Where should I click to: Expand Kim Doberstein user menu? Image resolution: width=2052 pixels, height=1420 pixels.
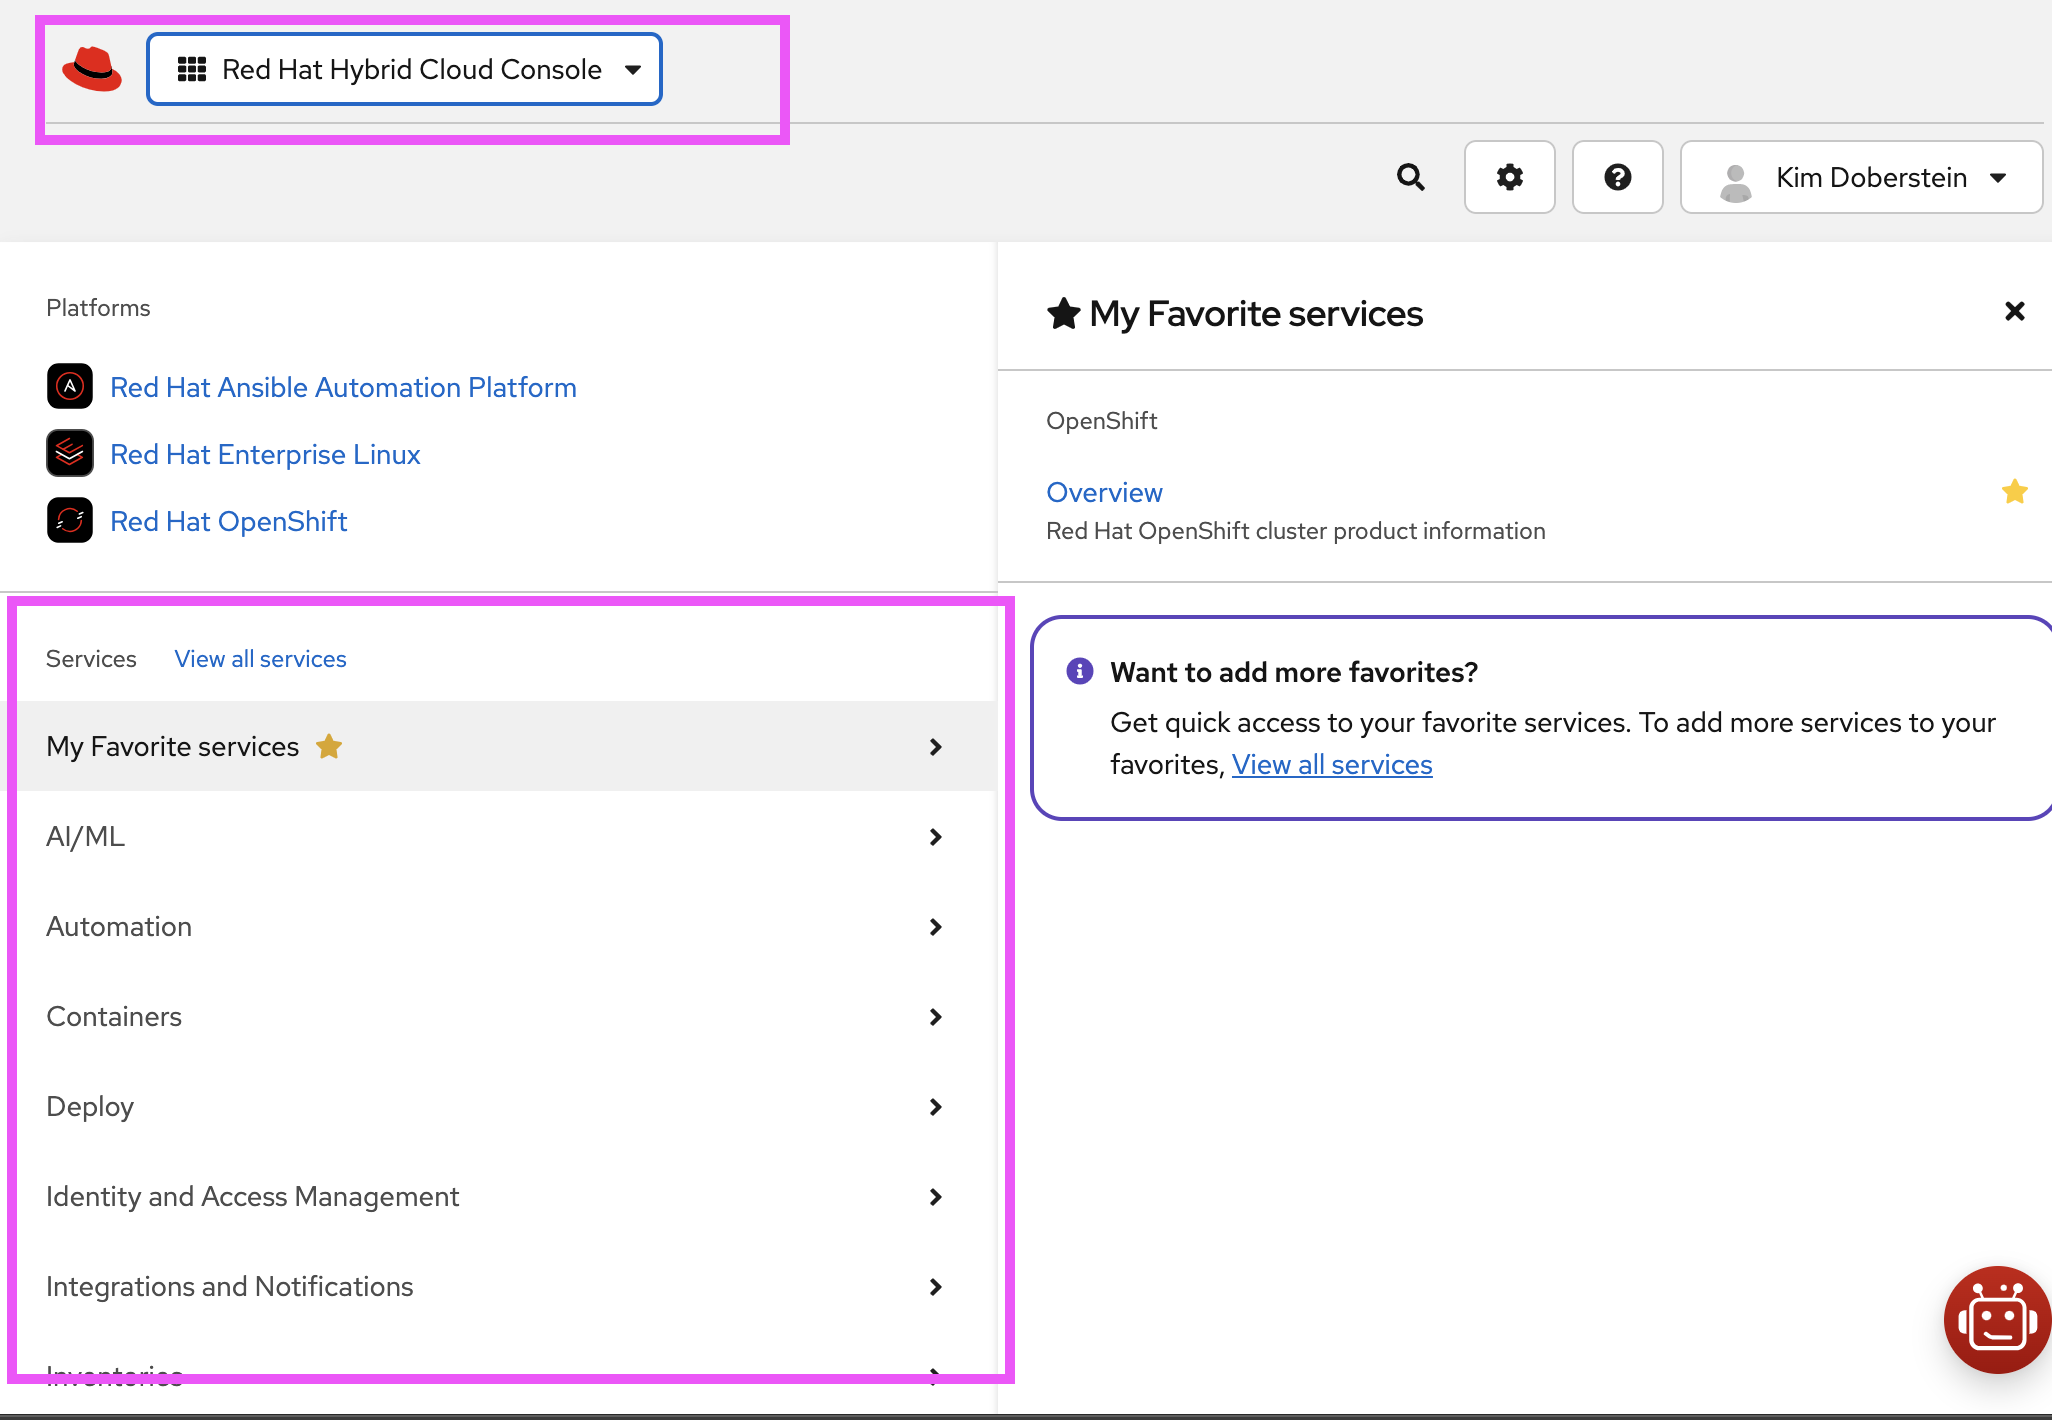1861,177
